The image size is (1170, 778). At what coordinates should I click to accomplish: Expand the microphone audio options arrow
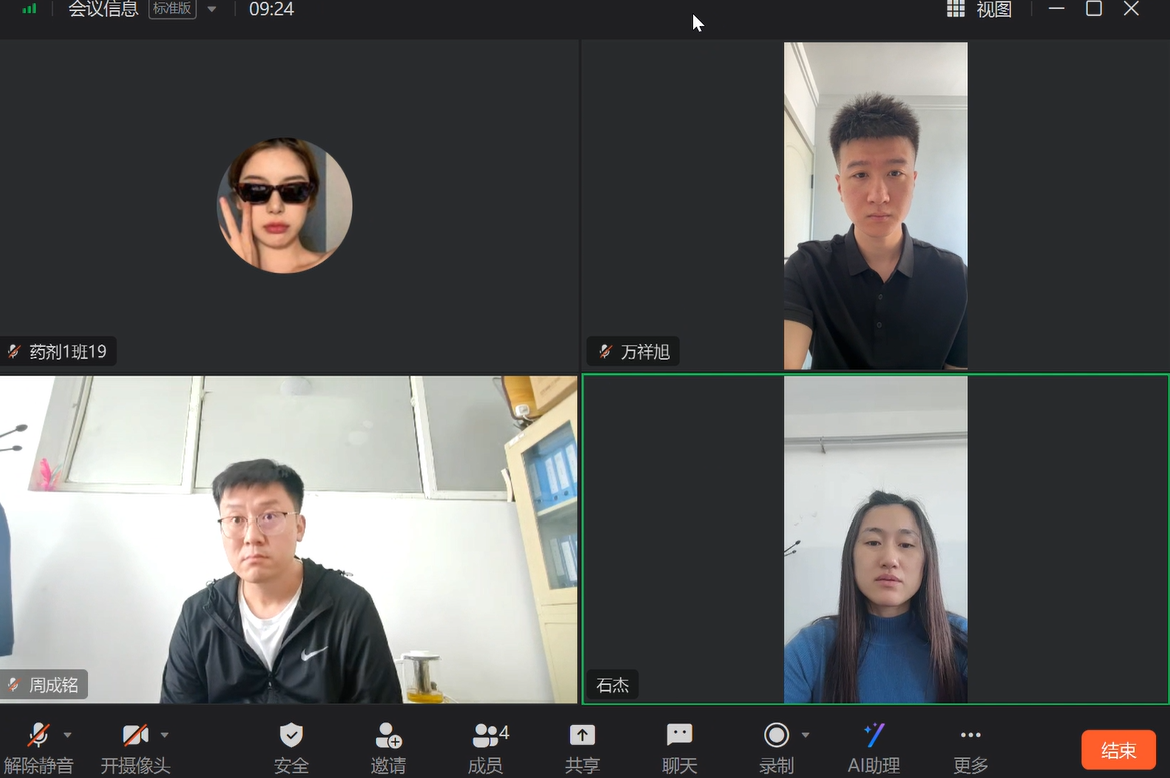(68, 735)
